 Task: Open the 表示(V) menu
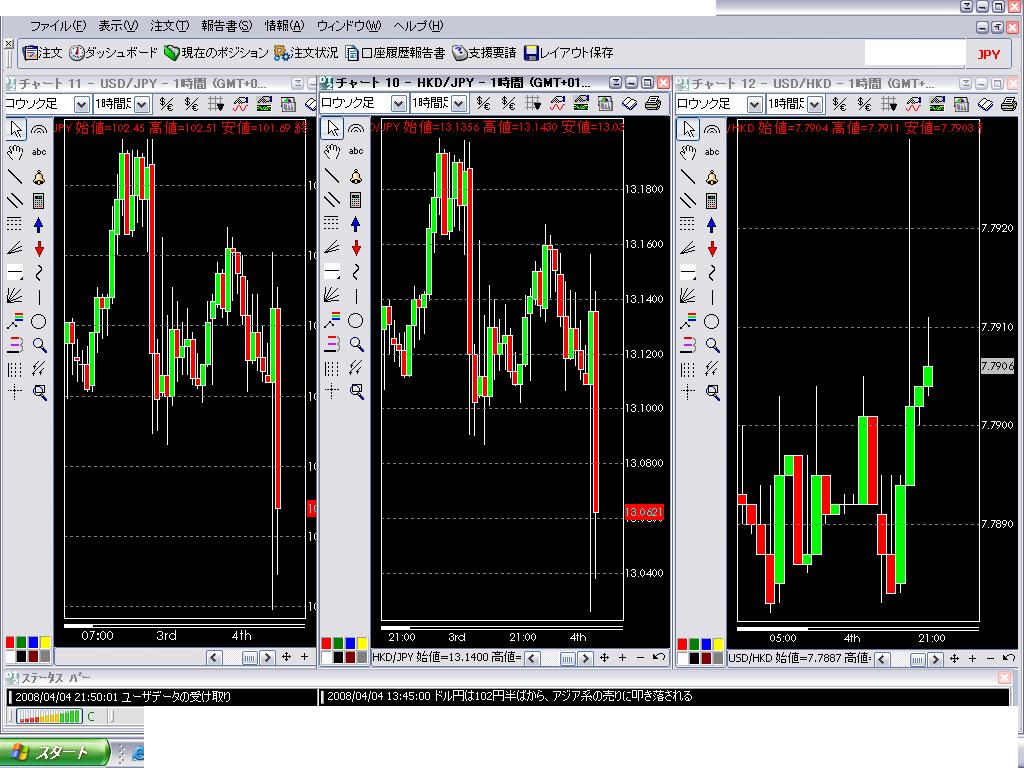[118, 25]
